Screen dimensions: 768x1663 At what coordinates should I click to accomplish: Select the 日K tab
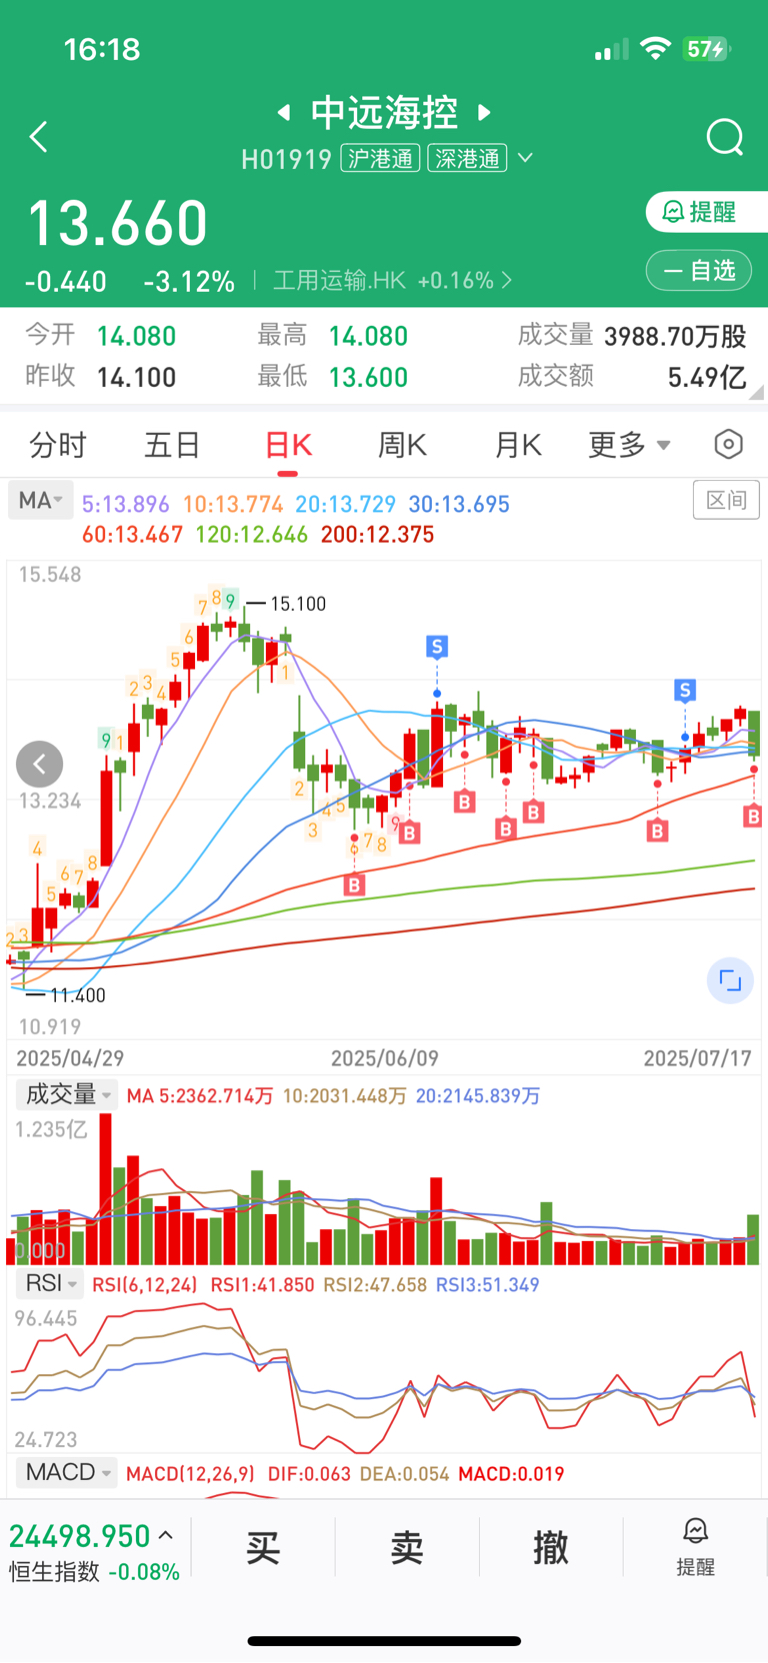coord(288,445)
